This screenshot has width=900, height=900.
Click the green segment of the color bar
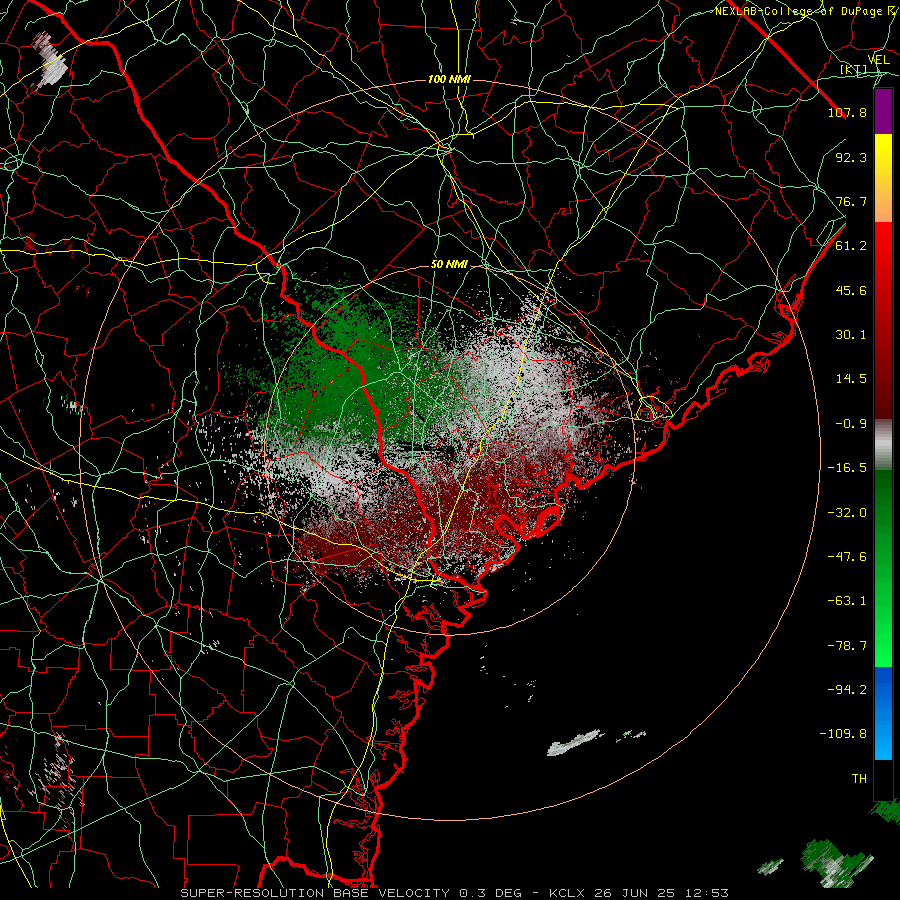883,568
